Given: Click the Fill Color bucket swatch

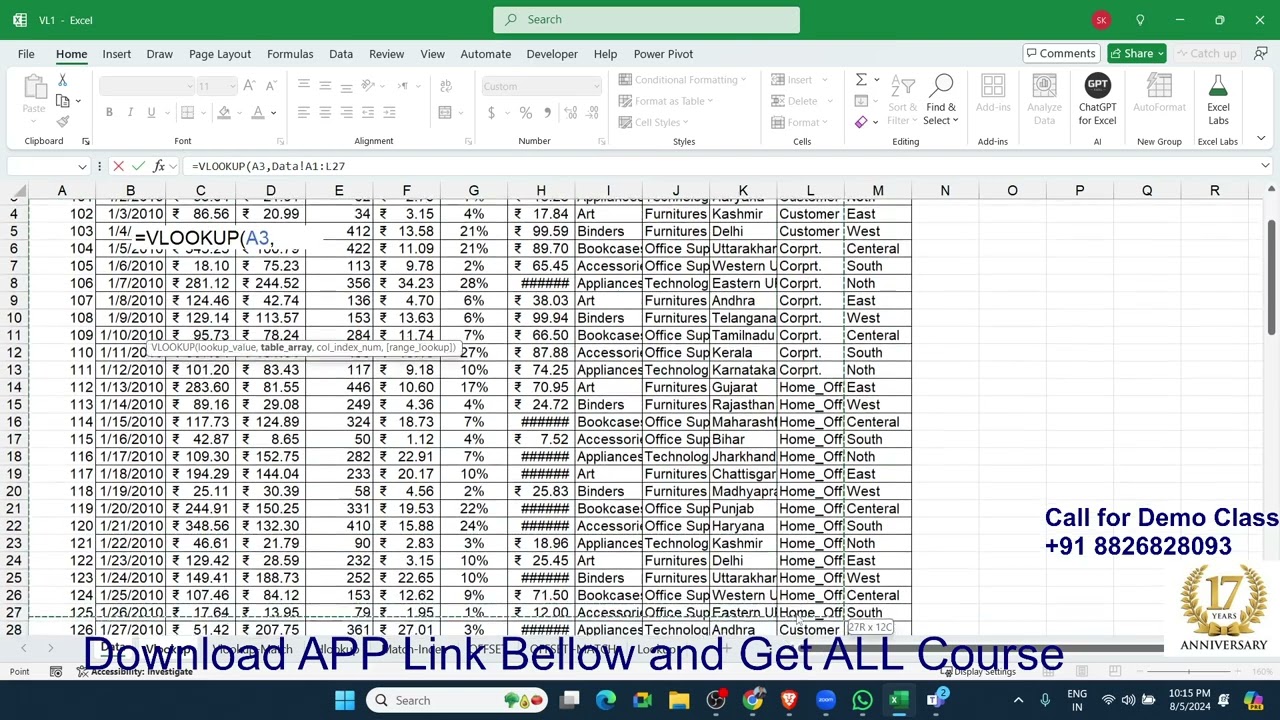Looking at the screenshot, I should coord(224,113).
